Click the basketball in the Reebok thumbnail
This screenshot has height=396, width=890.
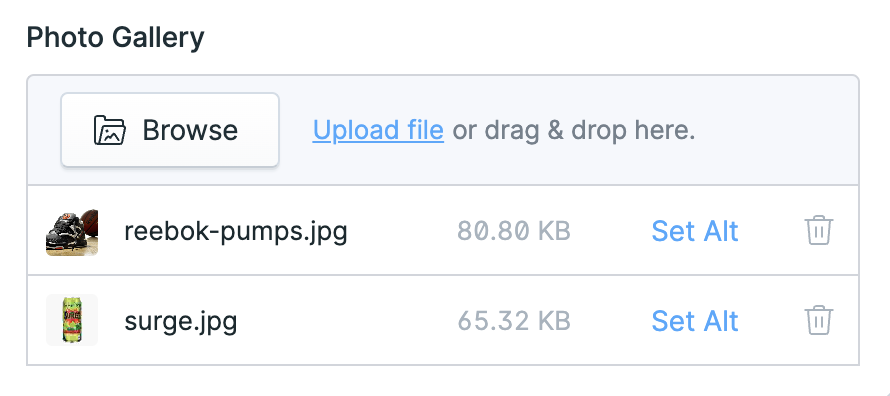tap(90, 220)
